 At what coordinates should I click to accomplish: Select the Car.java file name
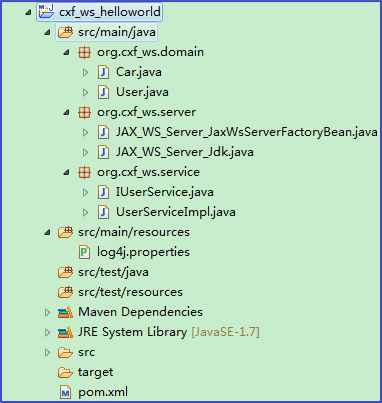[139, 72]
